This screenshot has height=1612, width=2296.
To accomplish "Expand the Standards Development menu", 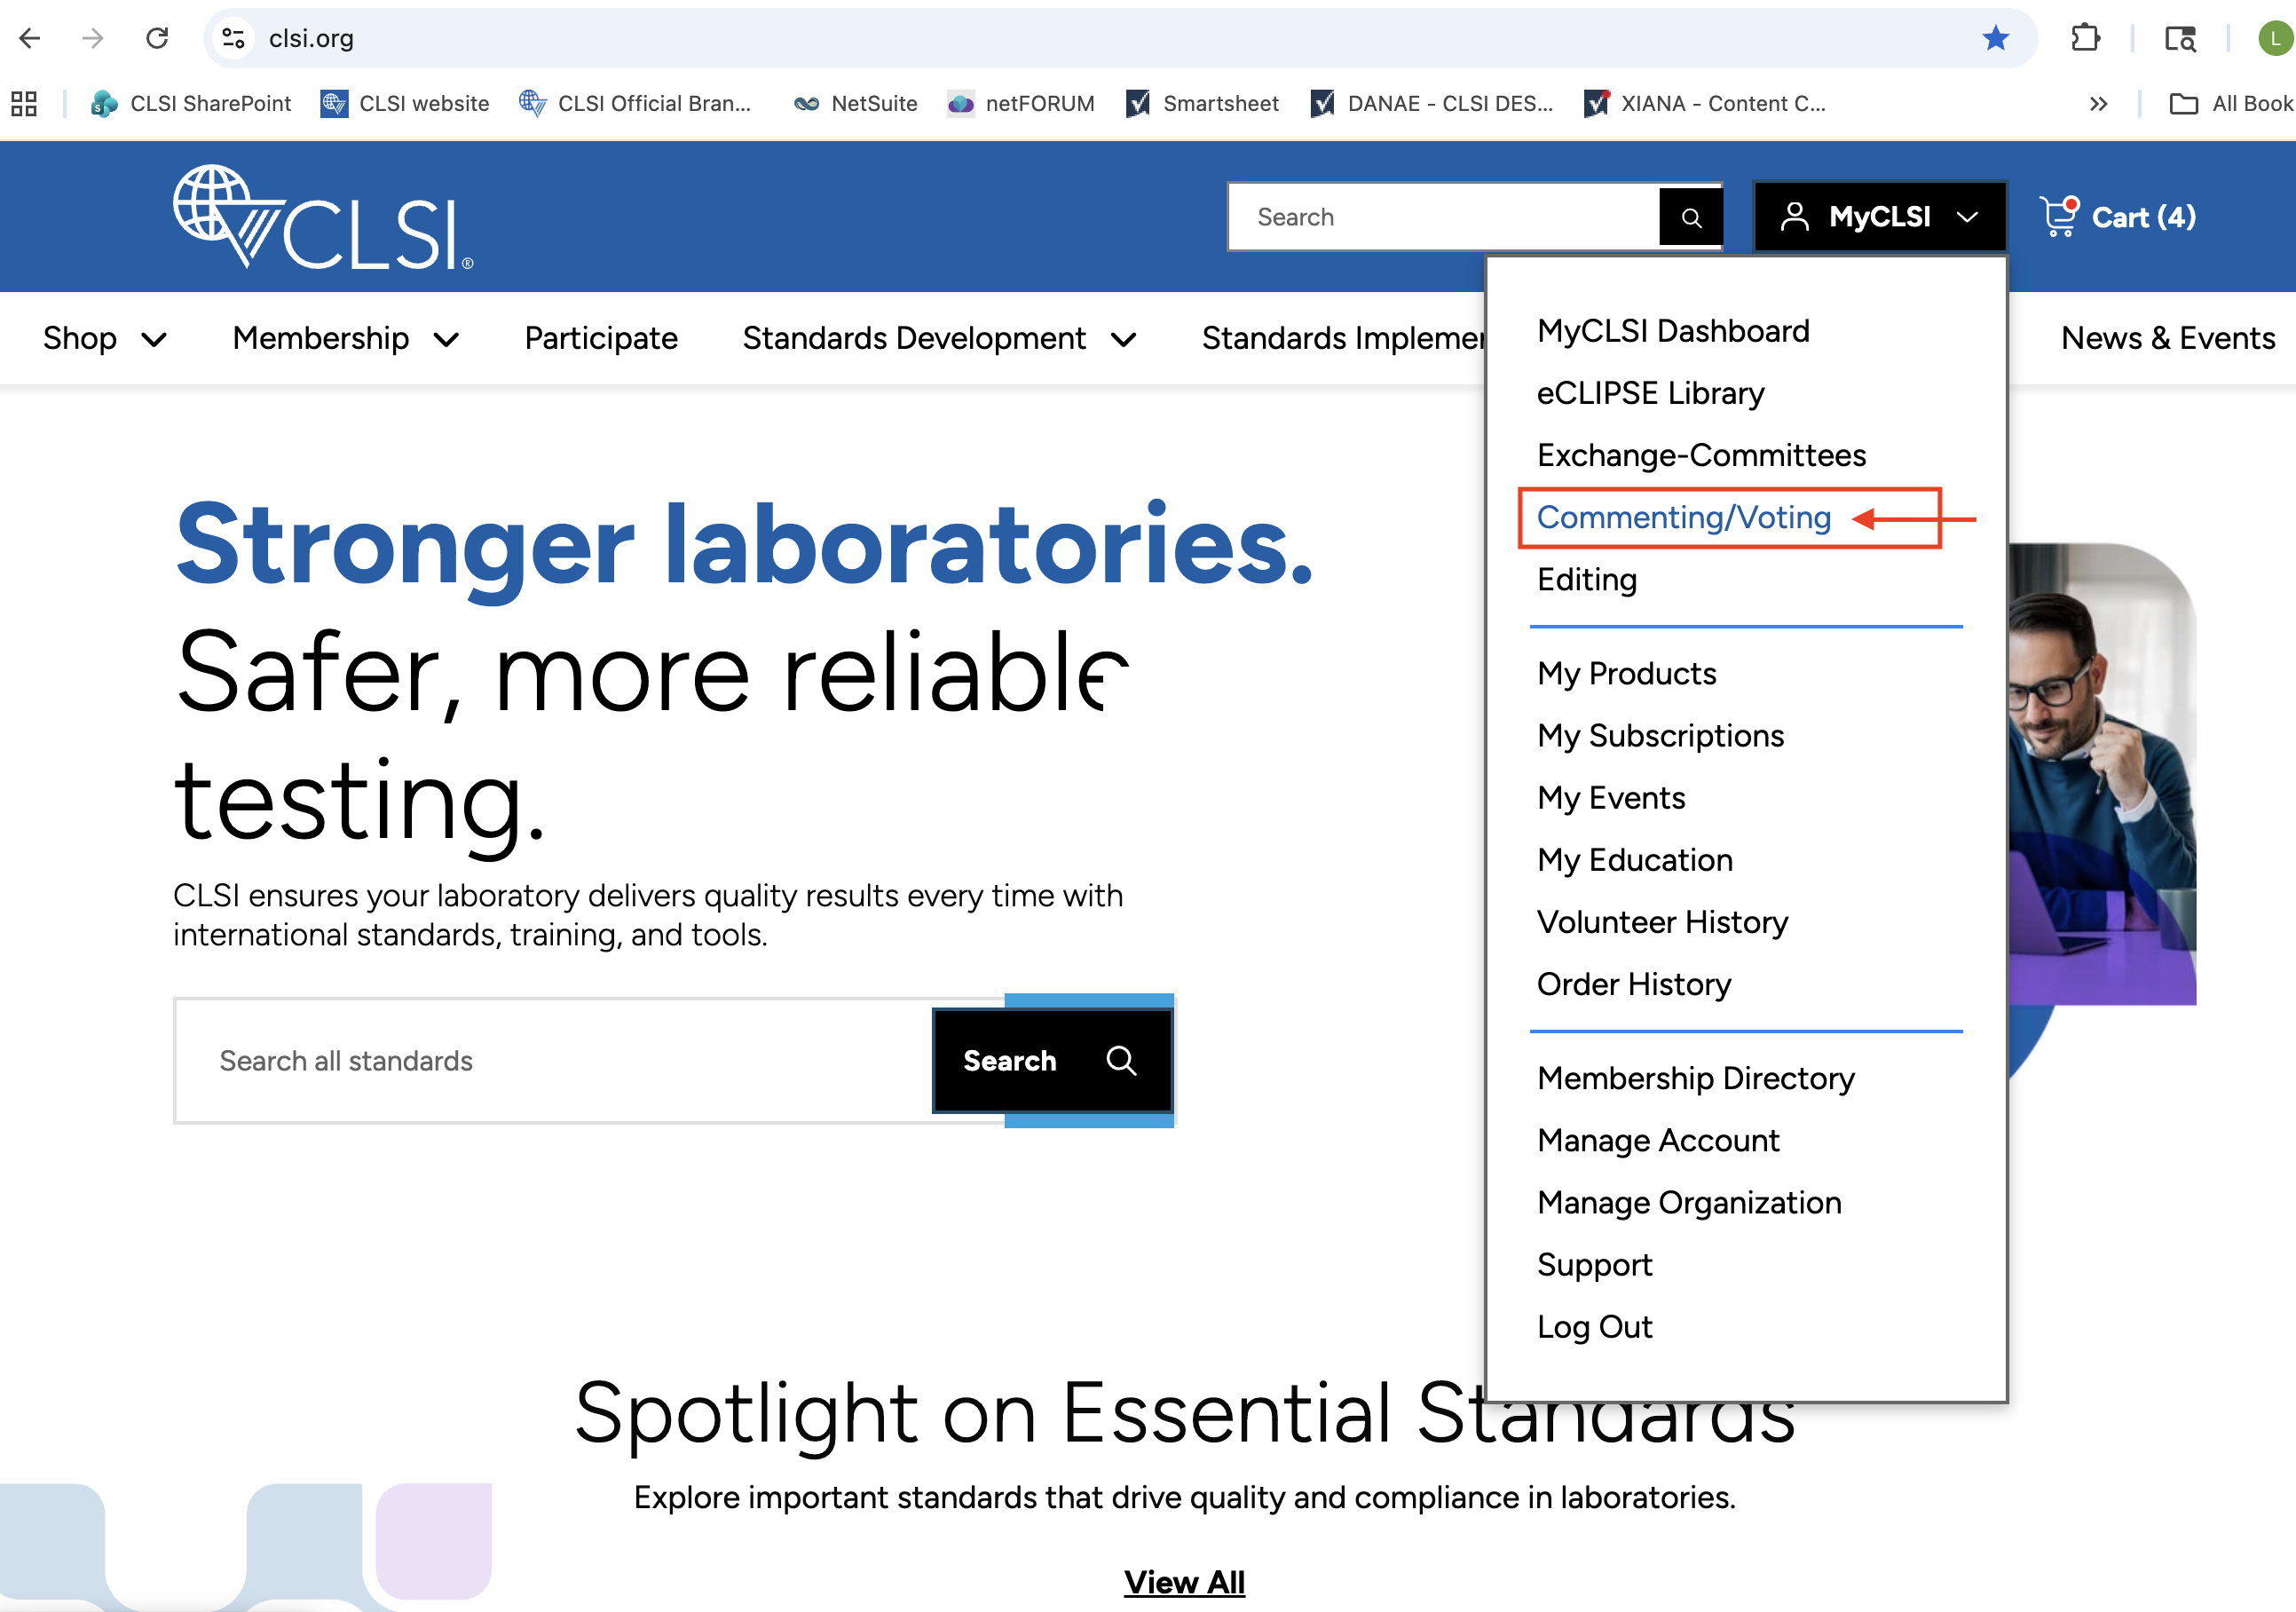I will (x=939, y=338).
